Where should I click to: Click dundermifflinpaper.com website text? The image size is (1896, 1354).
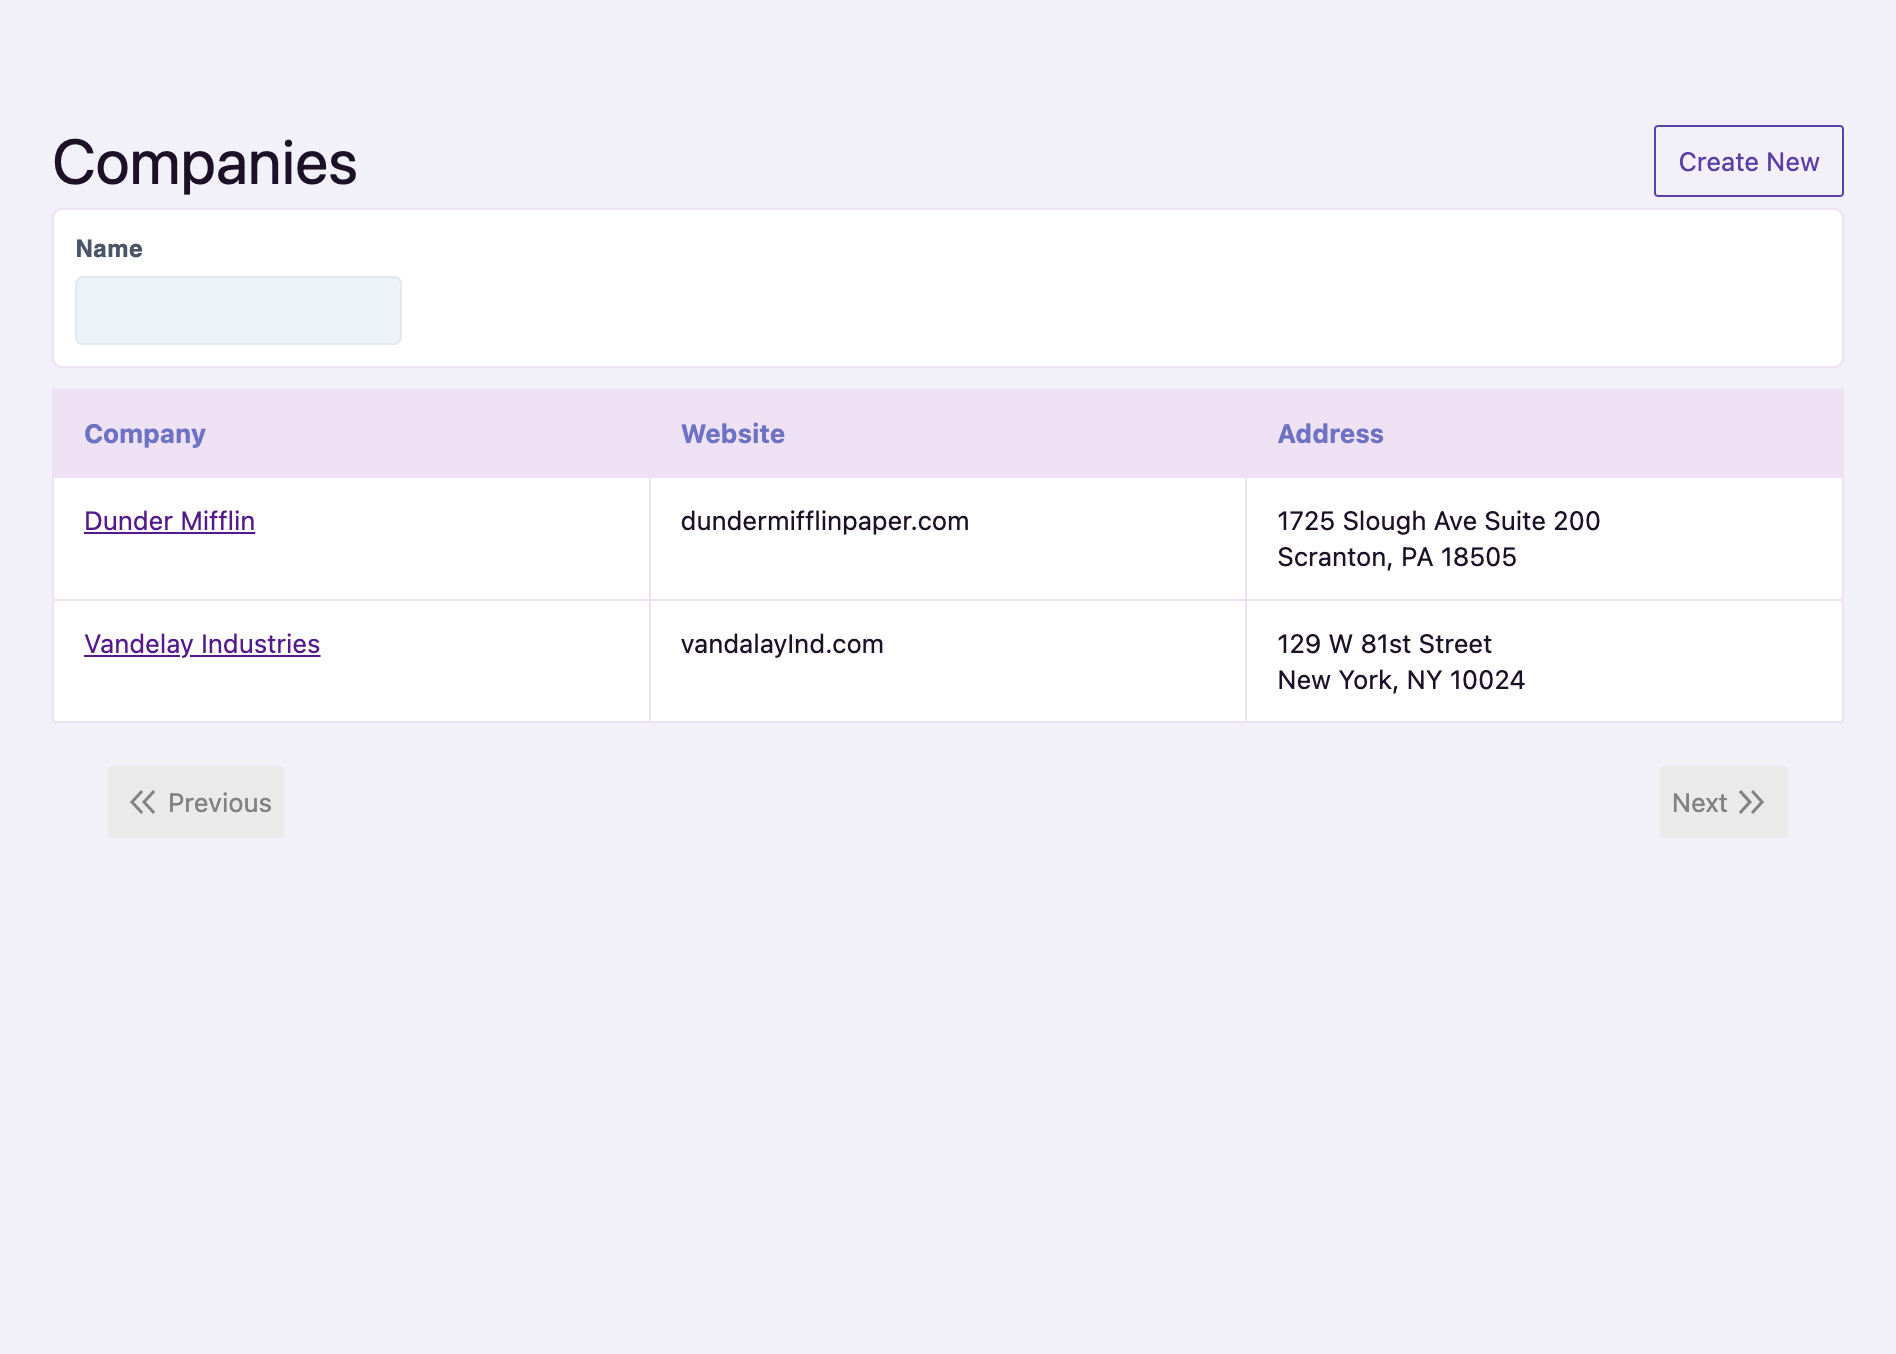(x=824, y=521)
